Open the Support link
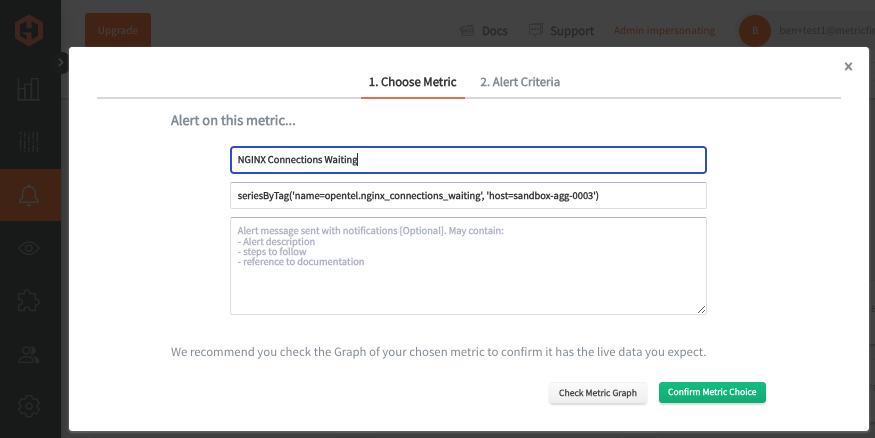The width and height of the screenshot is (875, 438). point(561,31)
